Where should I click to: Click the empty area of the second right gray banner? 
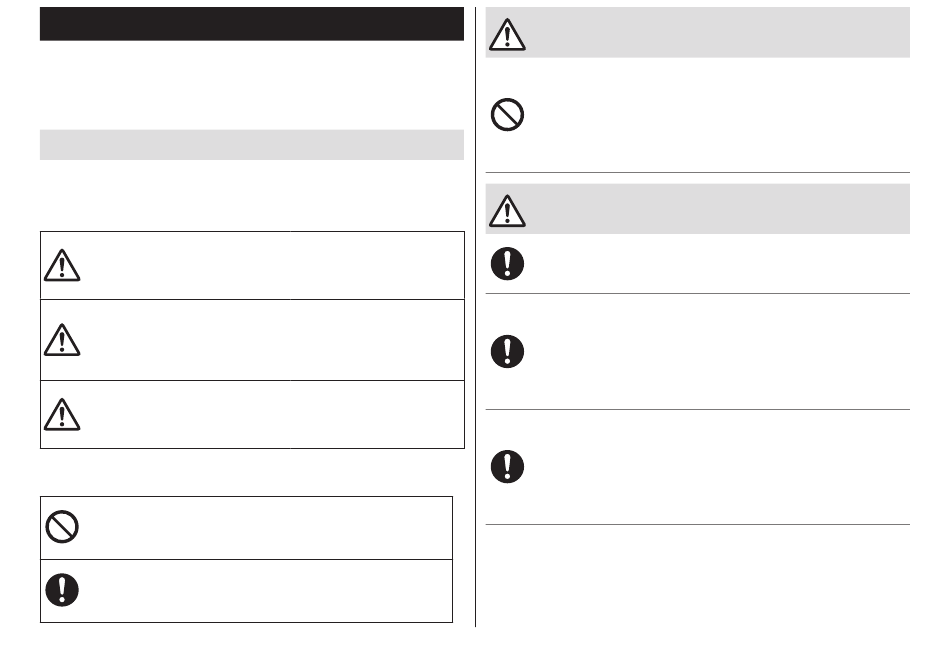(x=718, y=209)
